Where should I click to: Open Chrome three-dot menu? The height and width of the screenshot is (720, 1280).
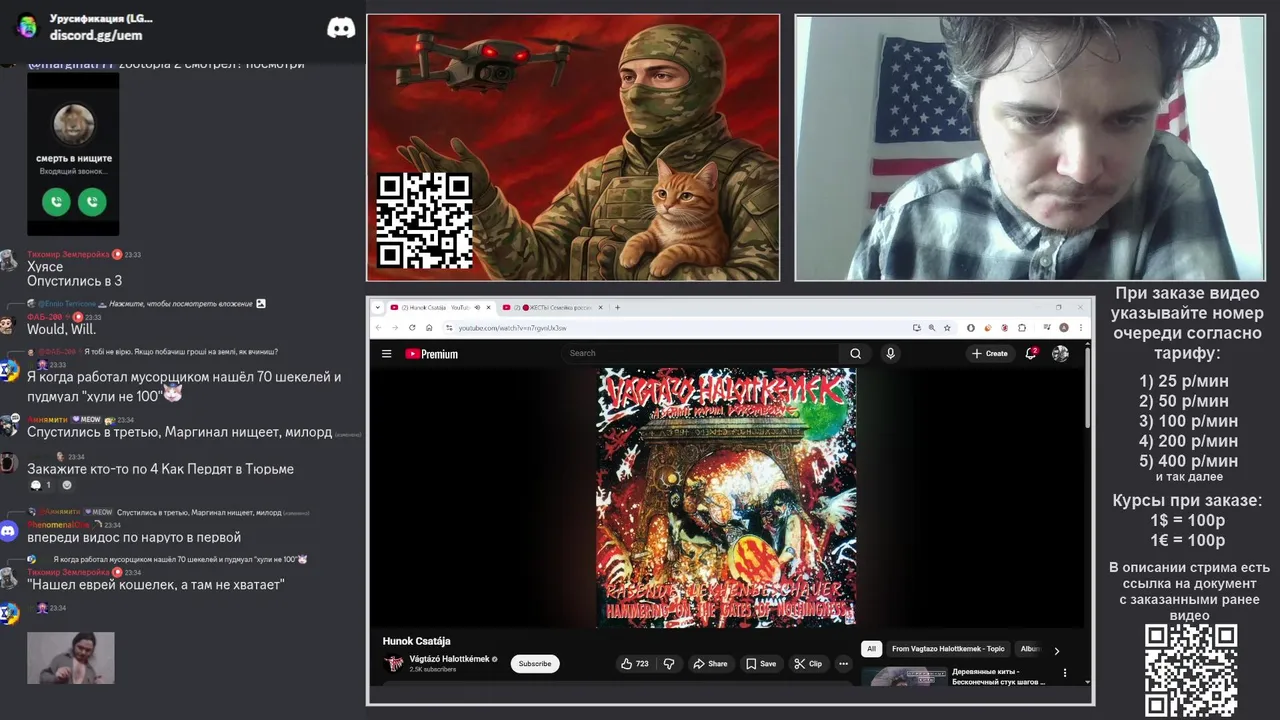[x=1081, y=328]
